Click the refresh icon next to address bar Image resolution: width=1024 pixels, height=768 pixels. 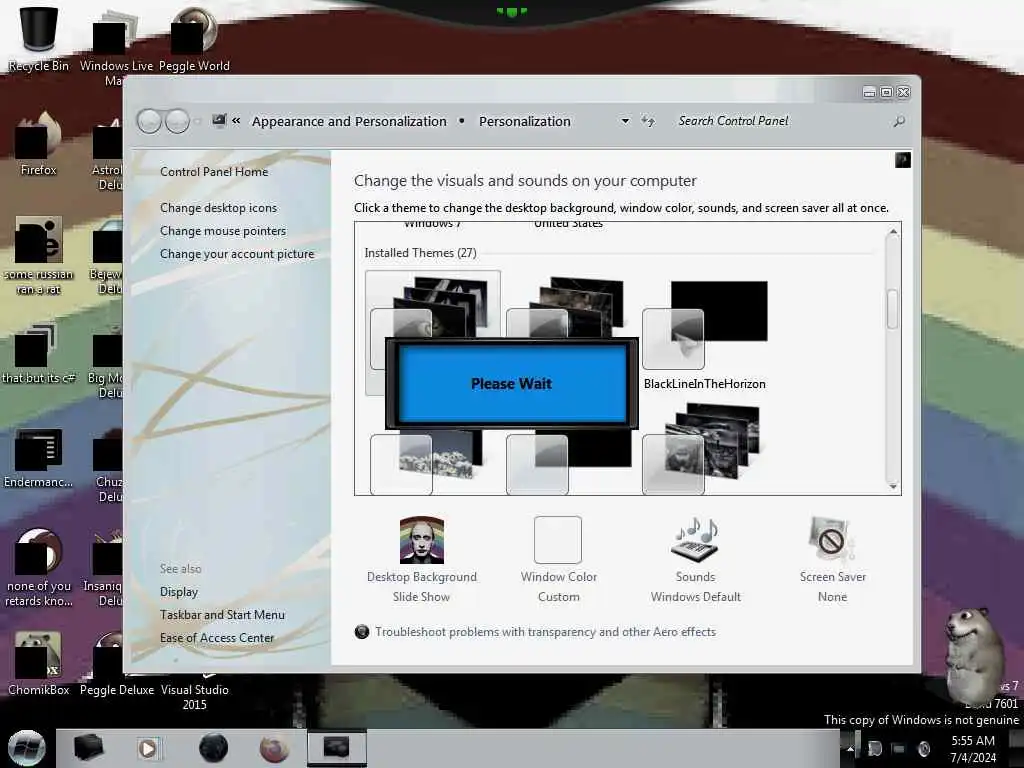tap(648, 121)
